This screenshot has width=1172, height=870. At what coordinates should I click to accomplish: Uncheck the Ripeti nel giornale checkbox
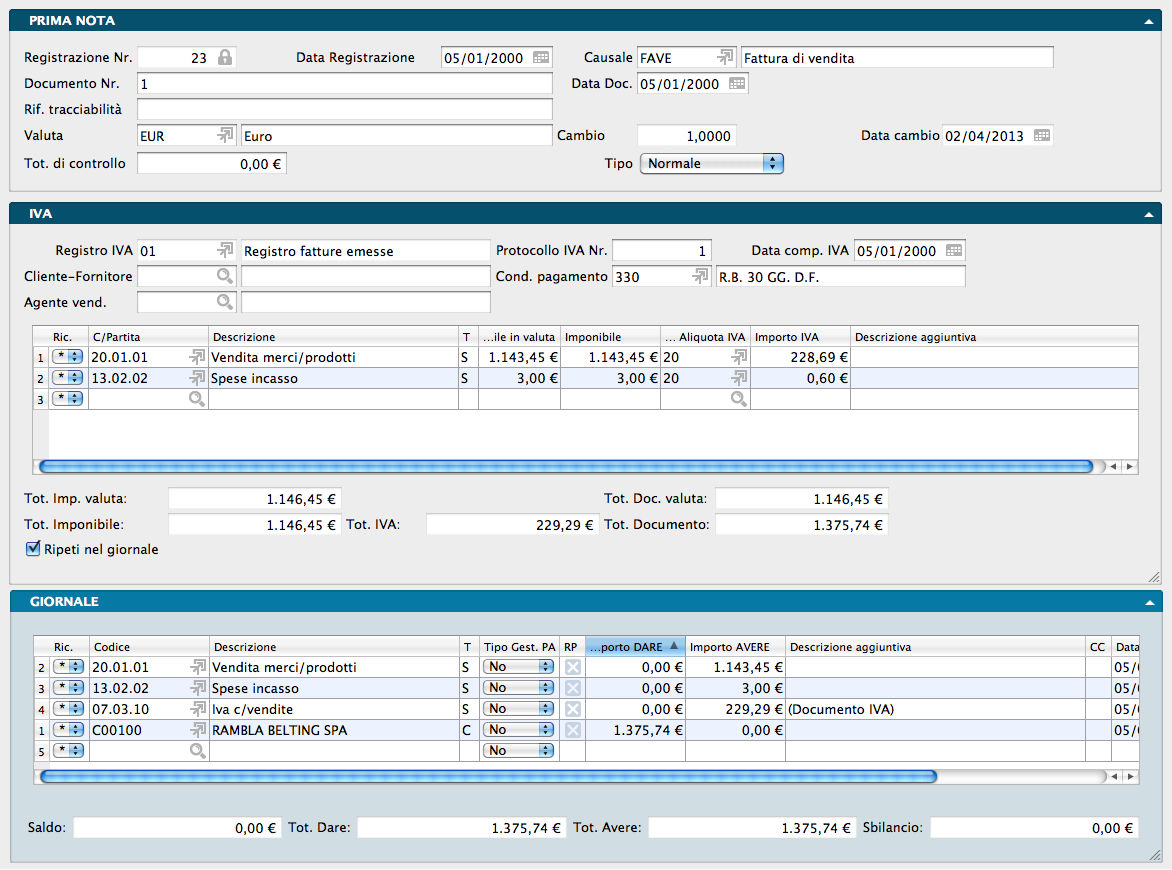point(32,549)
